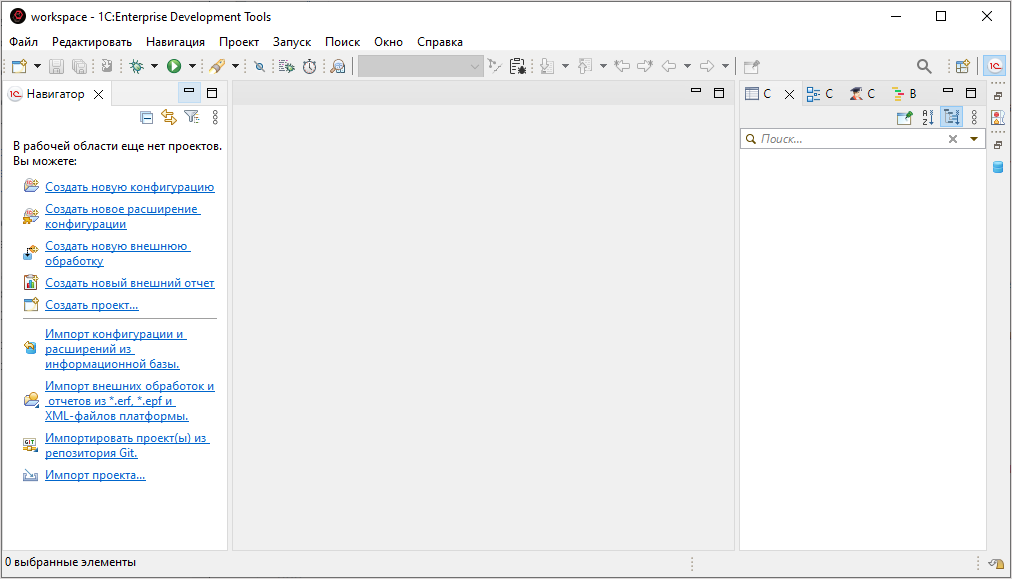
Task: Toggle the highlighted tree categories view button
Action: [x=950, y=117]
